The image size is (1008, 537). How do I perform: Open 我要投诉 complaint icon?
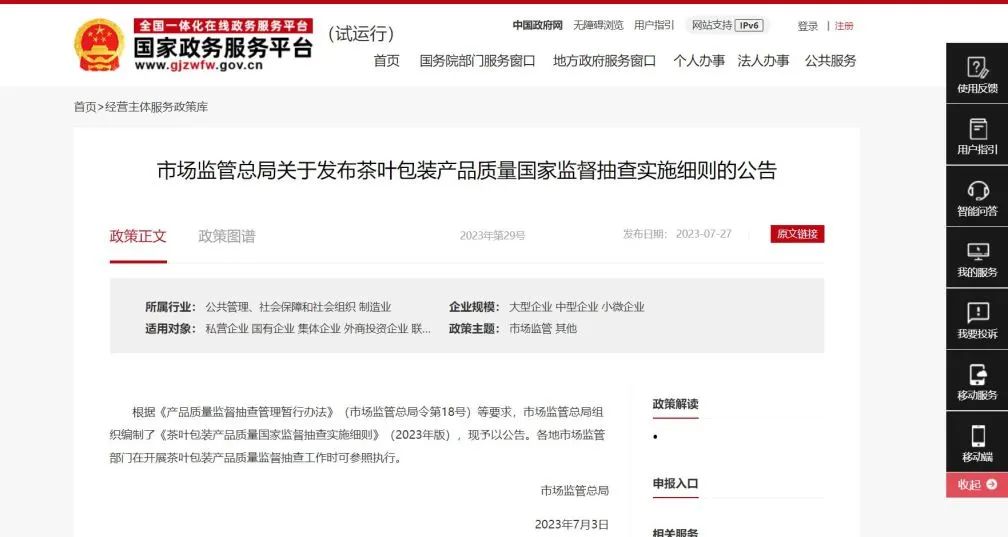[977, 313]
